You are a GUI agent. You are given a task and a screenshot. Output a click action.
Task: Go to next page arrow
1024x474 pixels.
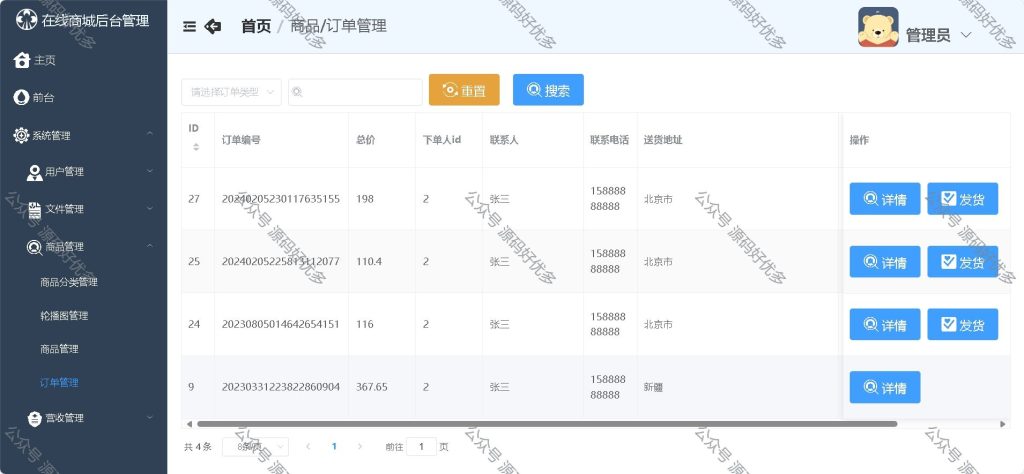click(x=359, y=447)
